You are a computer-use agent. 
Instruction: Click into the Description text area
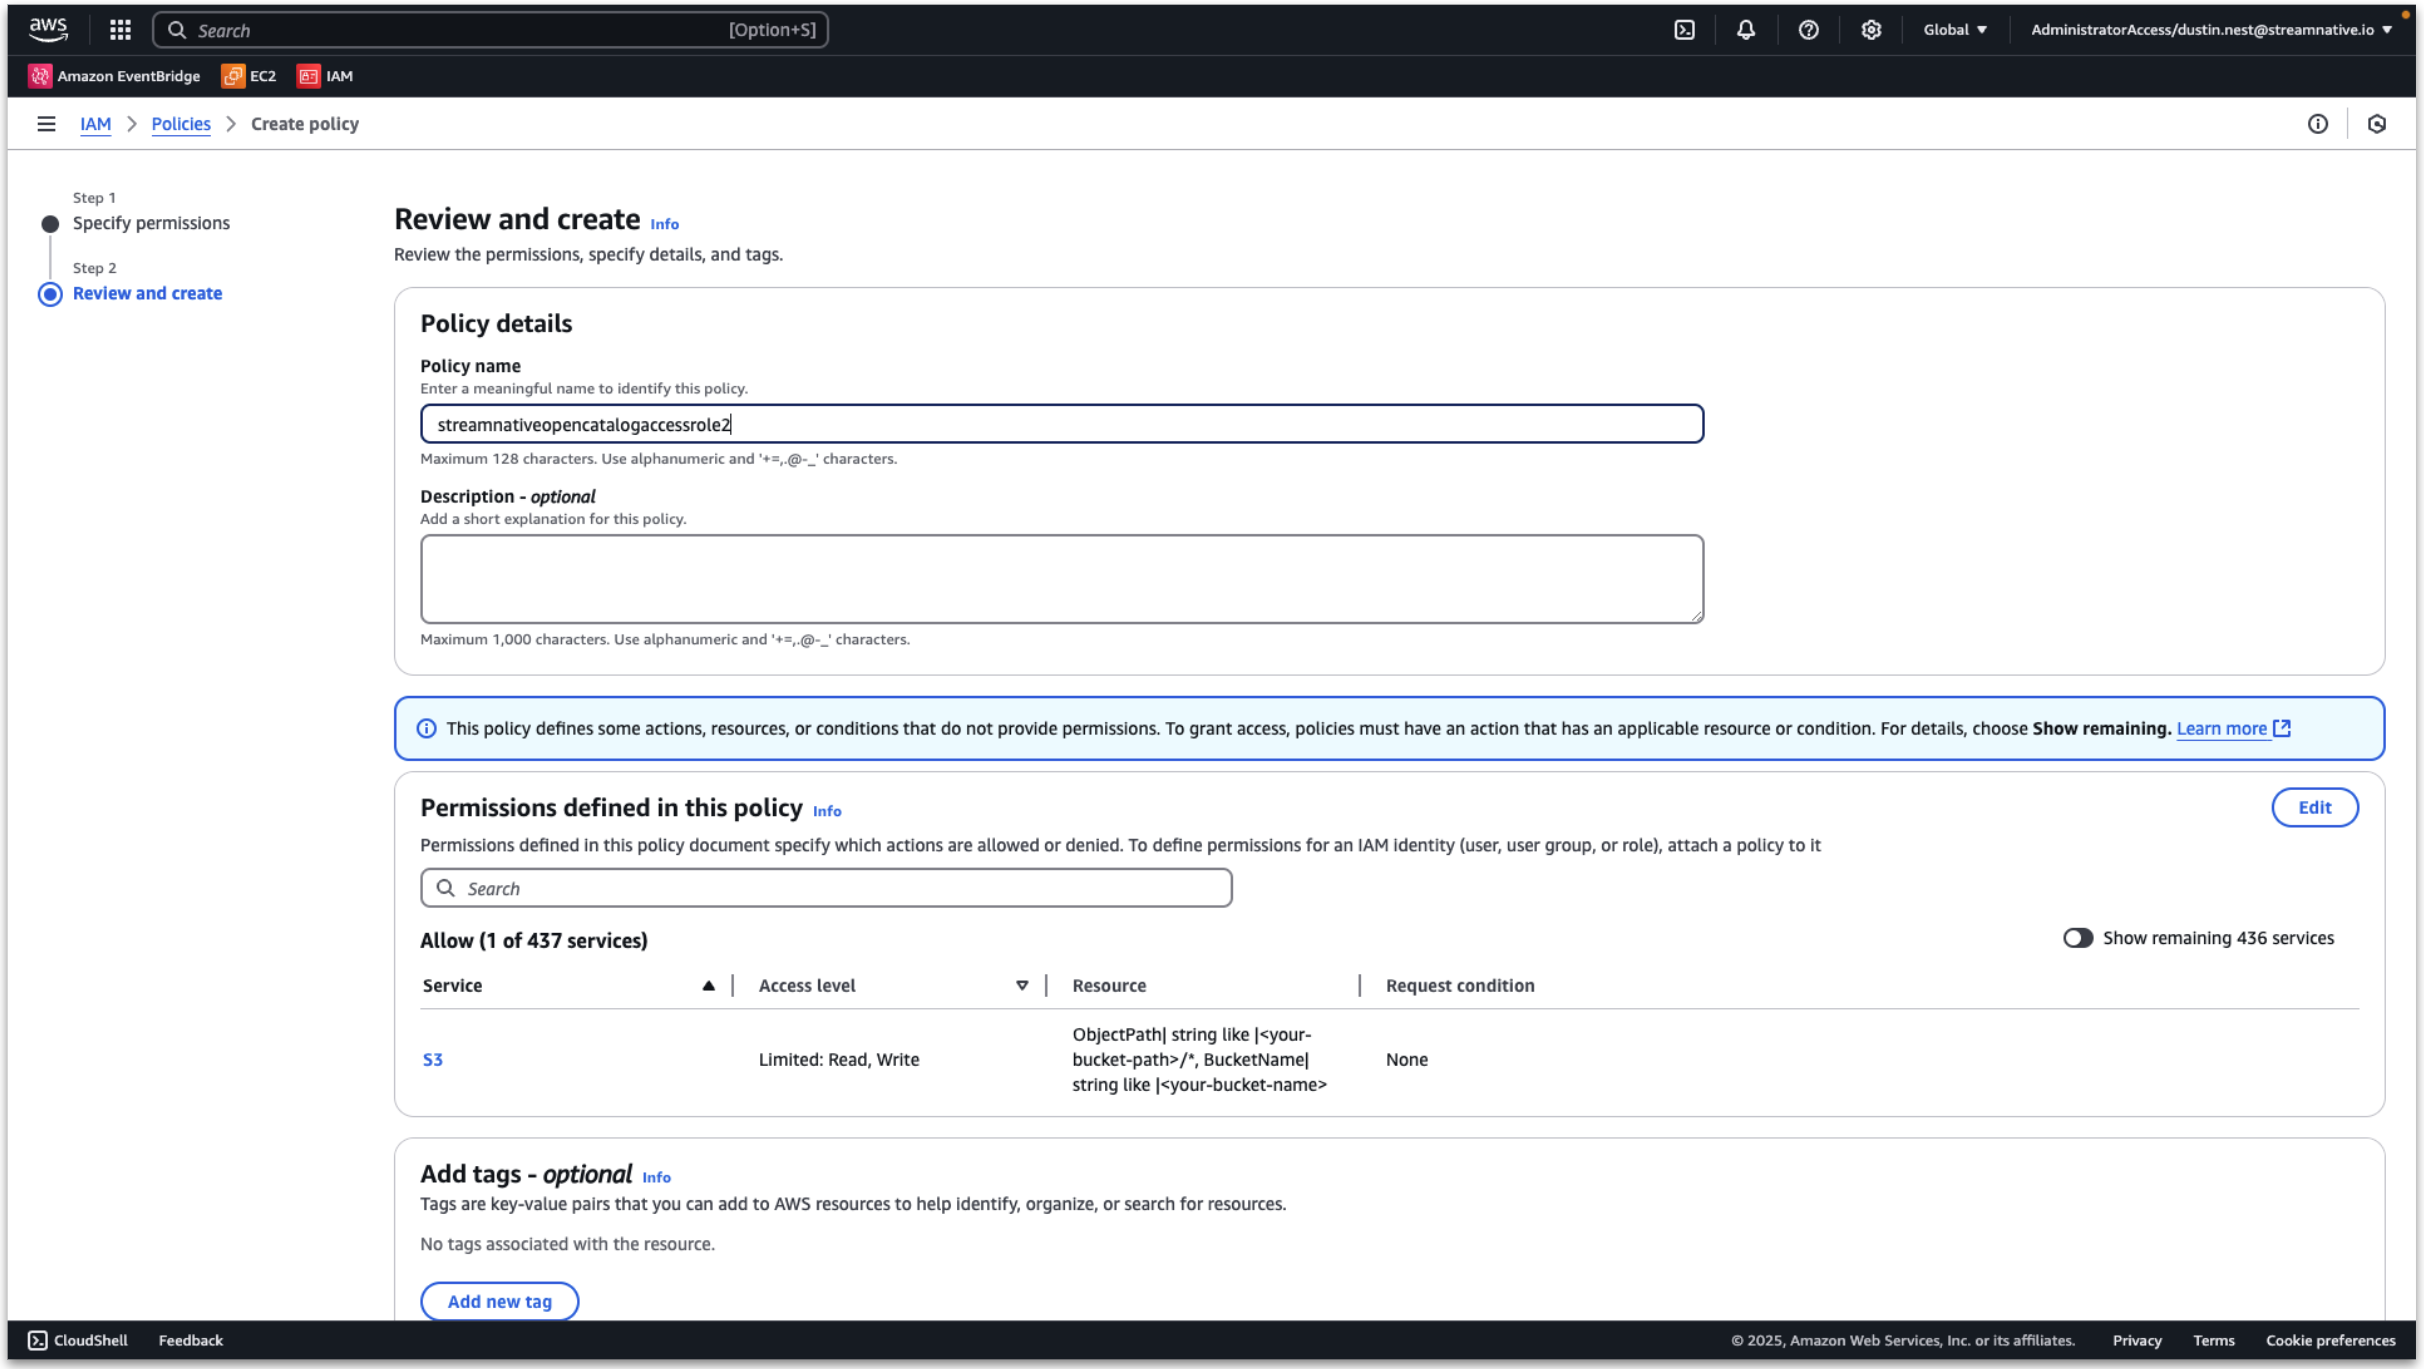click(x=1060, y=578)
